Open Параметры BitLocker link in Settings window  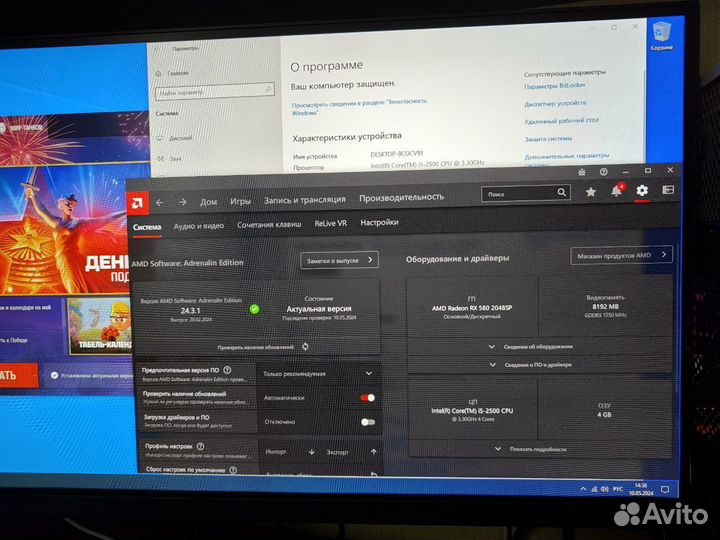555,86
